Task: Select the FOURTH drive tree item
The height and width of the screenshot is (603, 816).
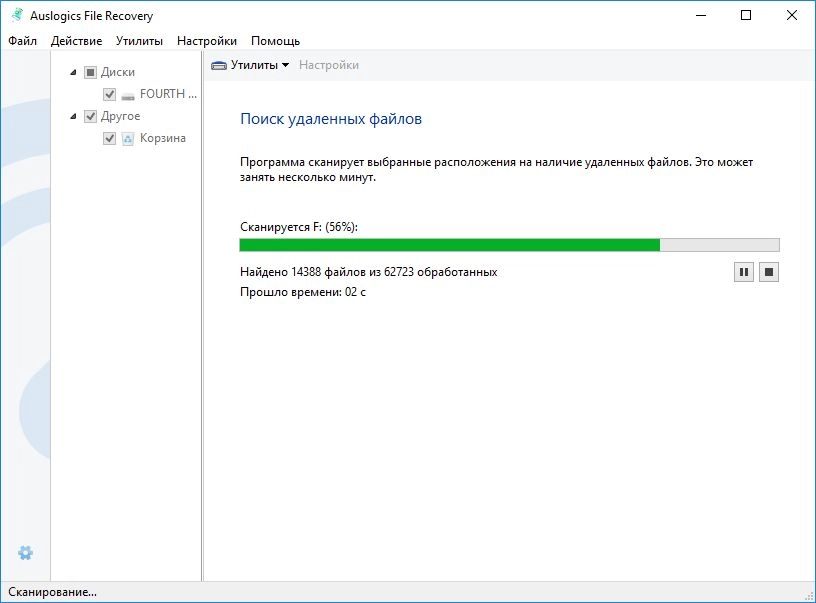Action: [168, 94]
